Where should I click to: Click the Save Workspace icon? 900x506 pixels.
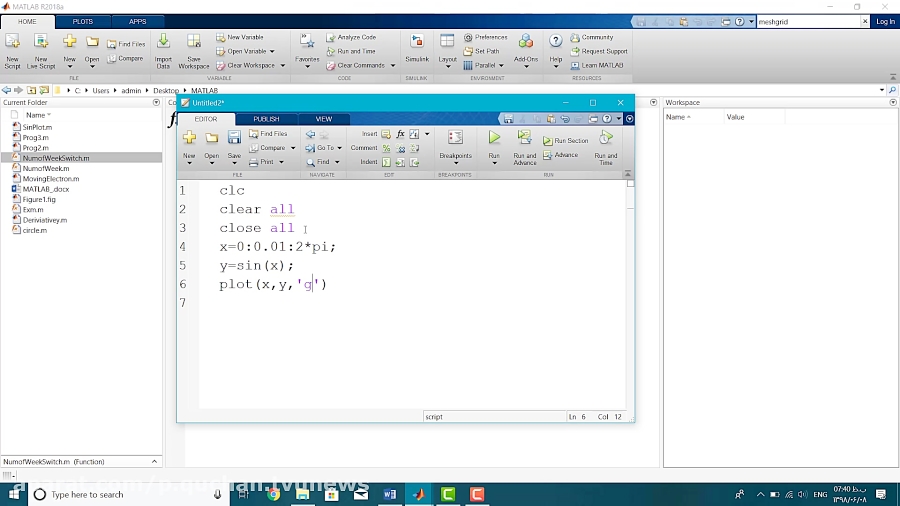pyautogui.click(x=194, y=42)
